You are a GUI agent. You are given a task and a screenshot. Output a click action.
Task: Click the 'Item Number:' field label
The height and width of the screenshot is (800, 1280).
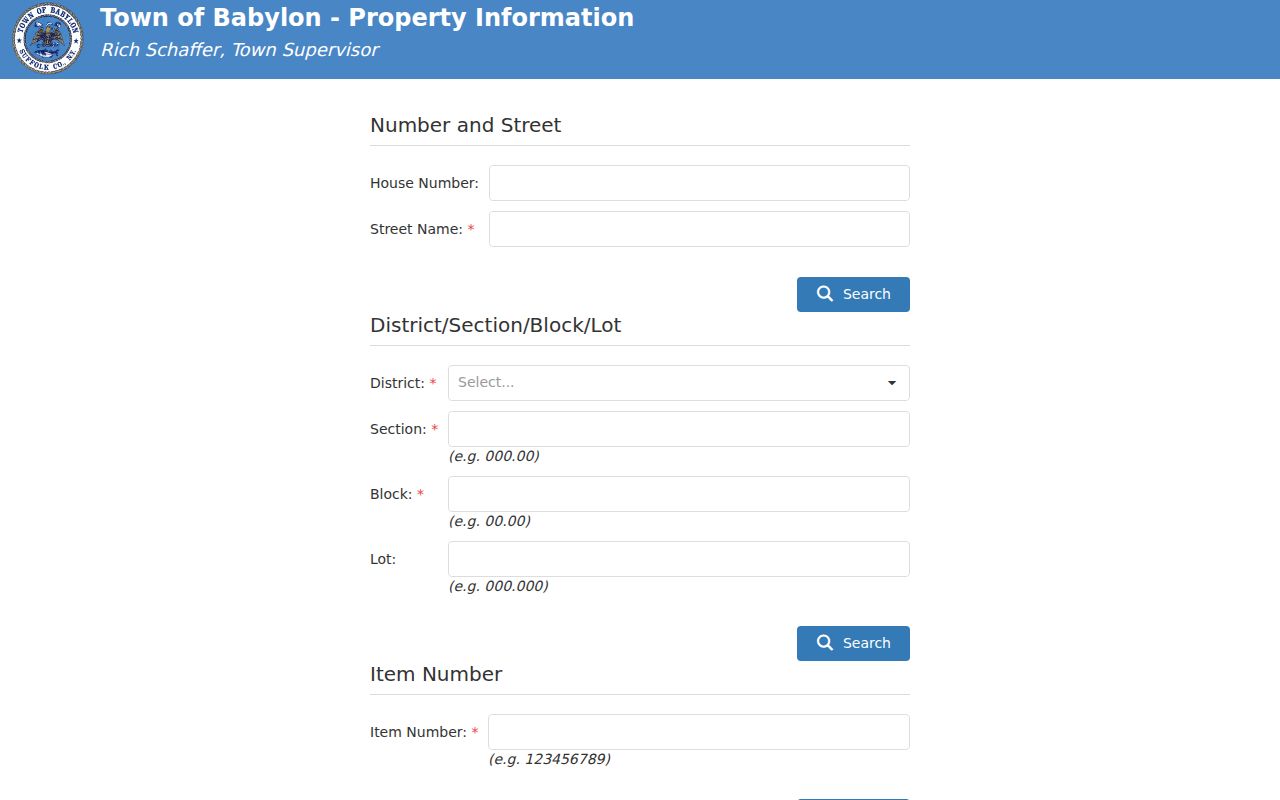coord(418,732)
